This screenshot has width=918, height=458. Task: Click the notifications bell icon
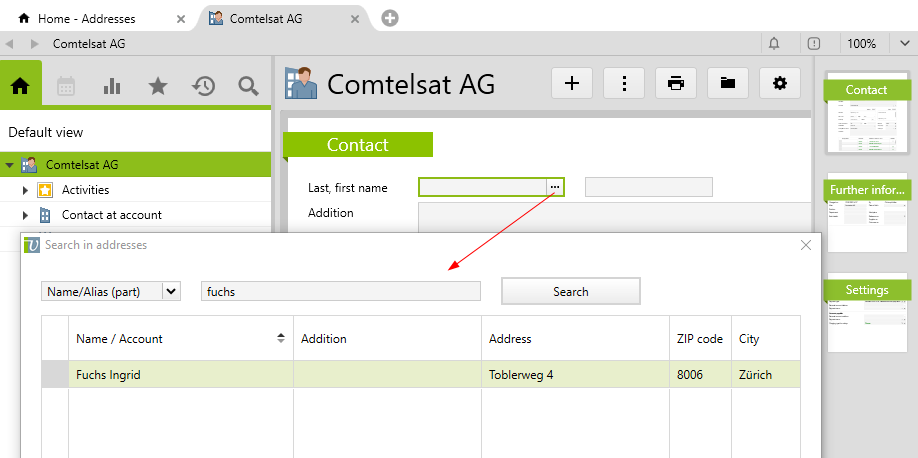[774, 43]
